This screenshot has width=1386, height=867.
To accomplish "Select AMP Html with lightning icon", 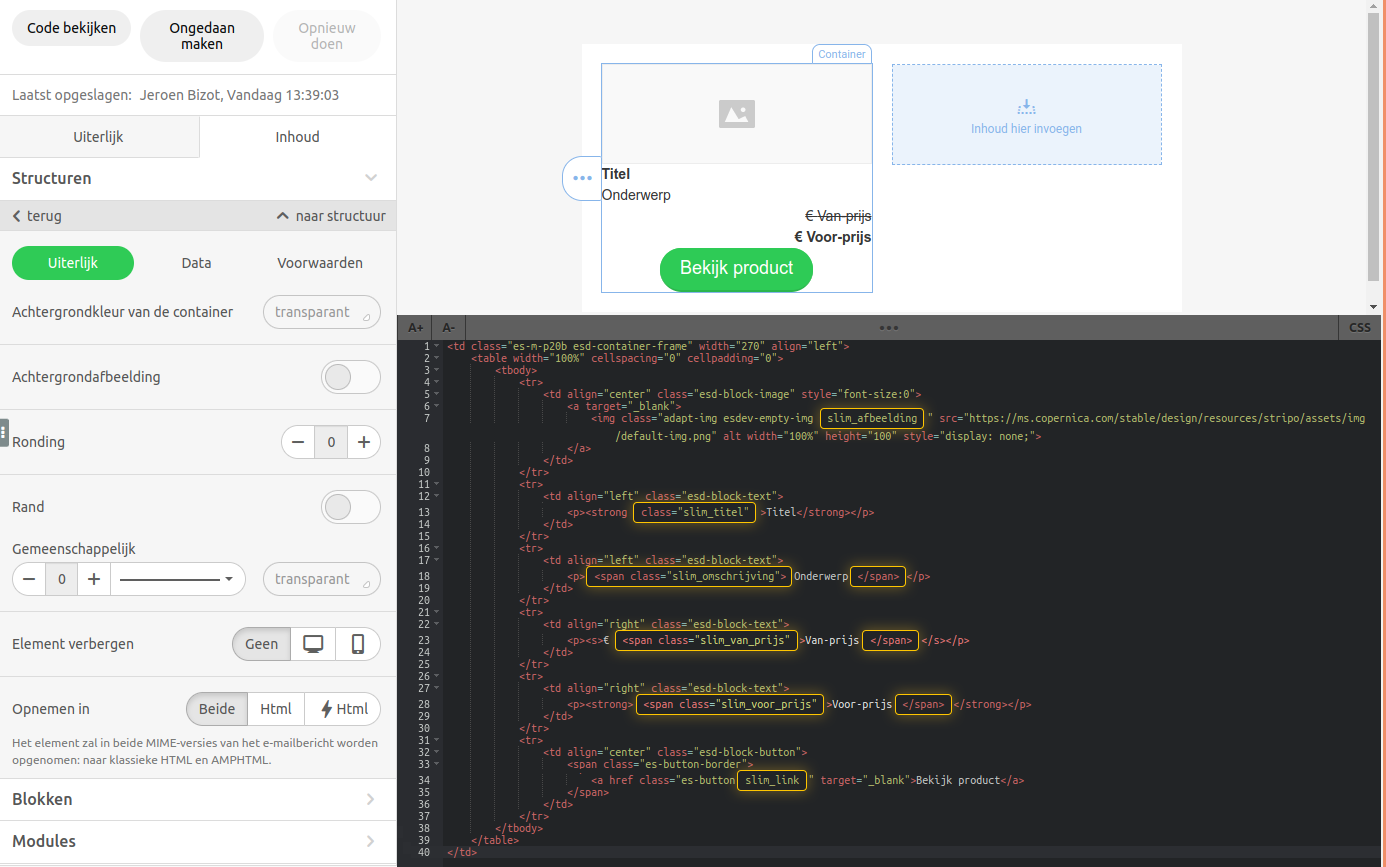I will [342, 709].
